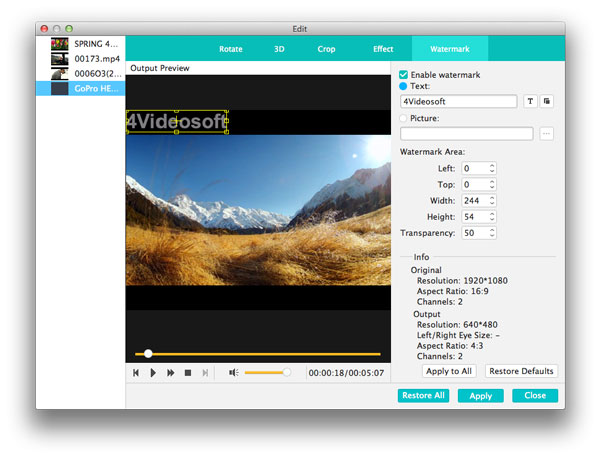Select the Watermark tab
The width and height of the screenshot is (600, 458).
tap(450, 49)
